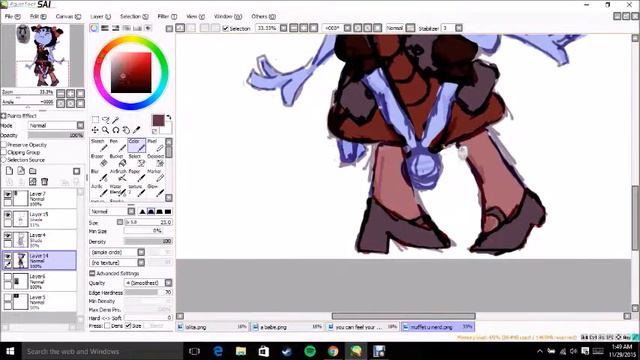Enable Preserve Opacity checkbox
Screen dimensions: 640x360
click(4, 144)
